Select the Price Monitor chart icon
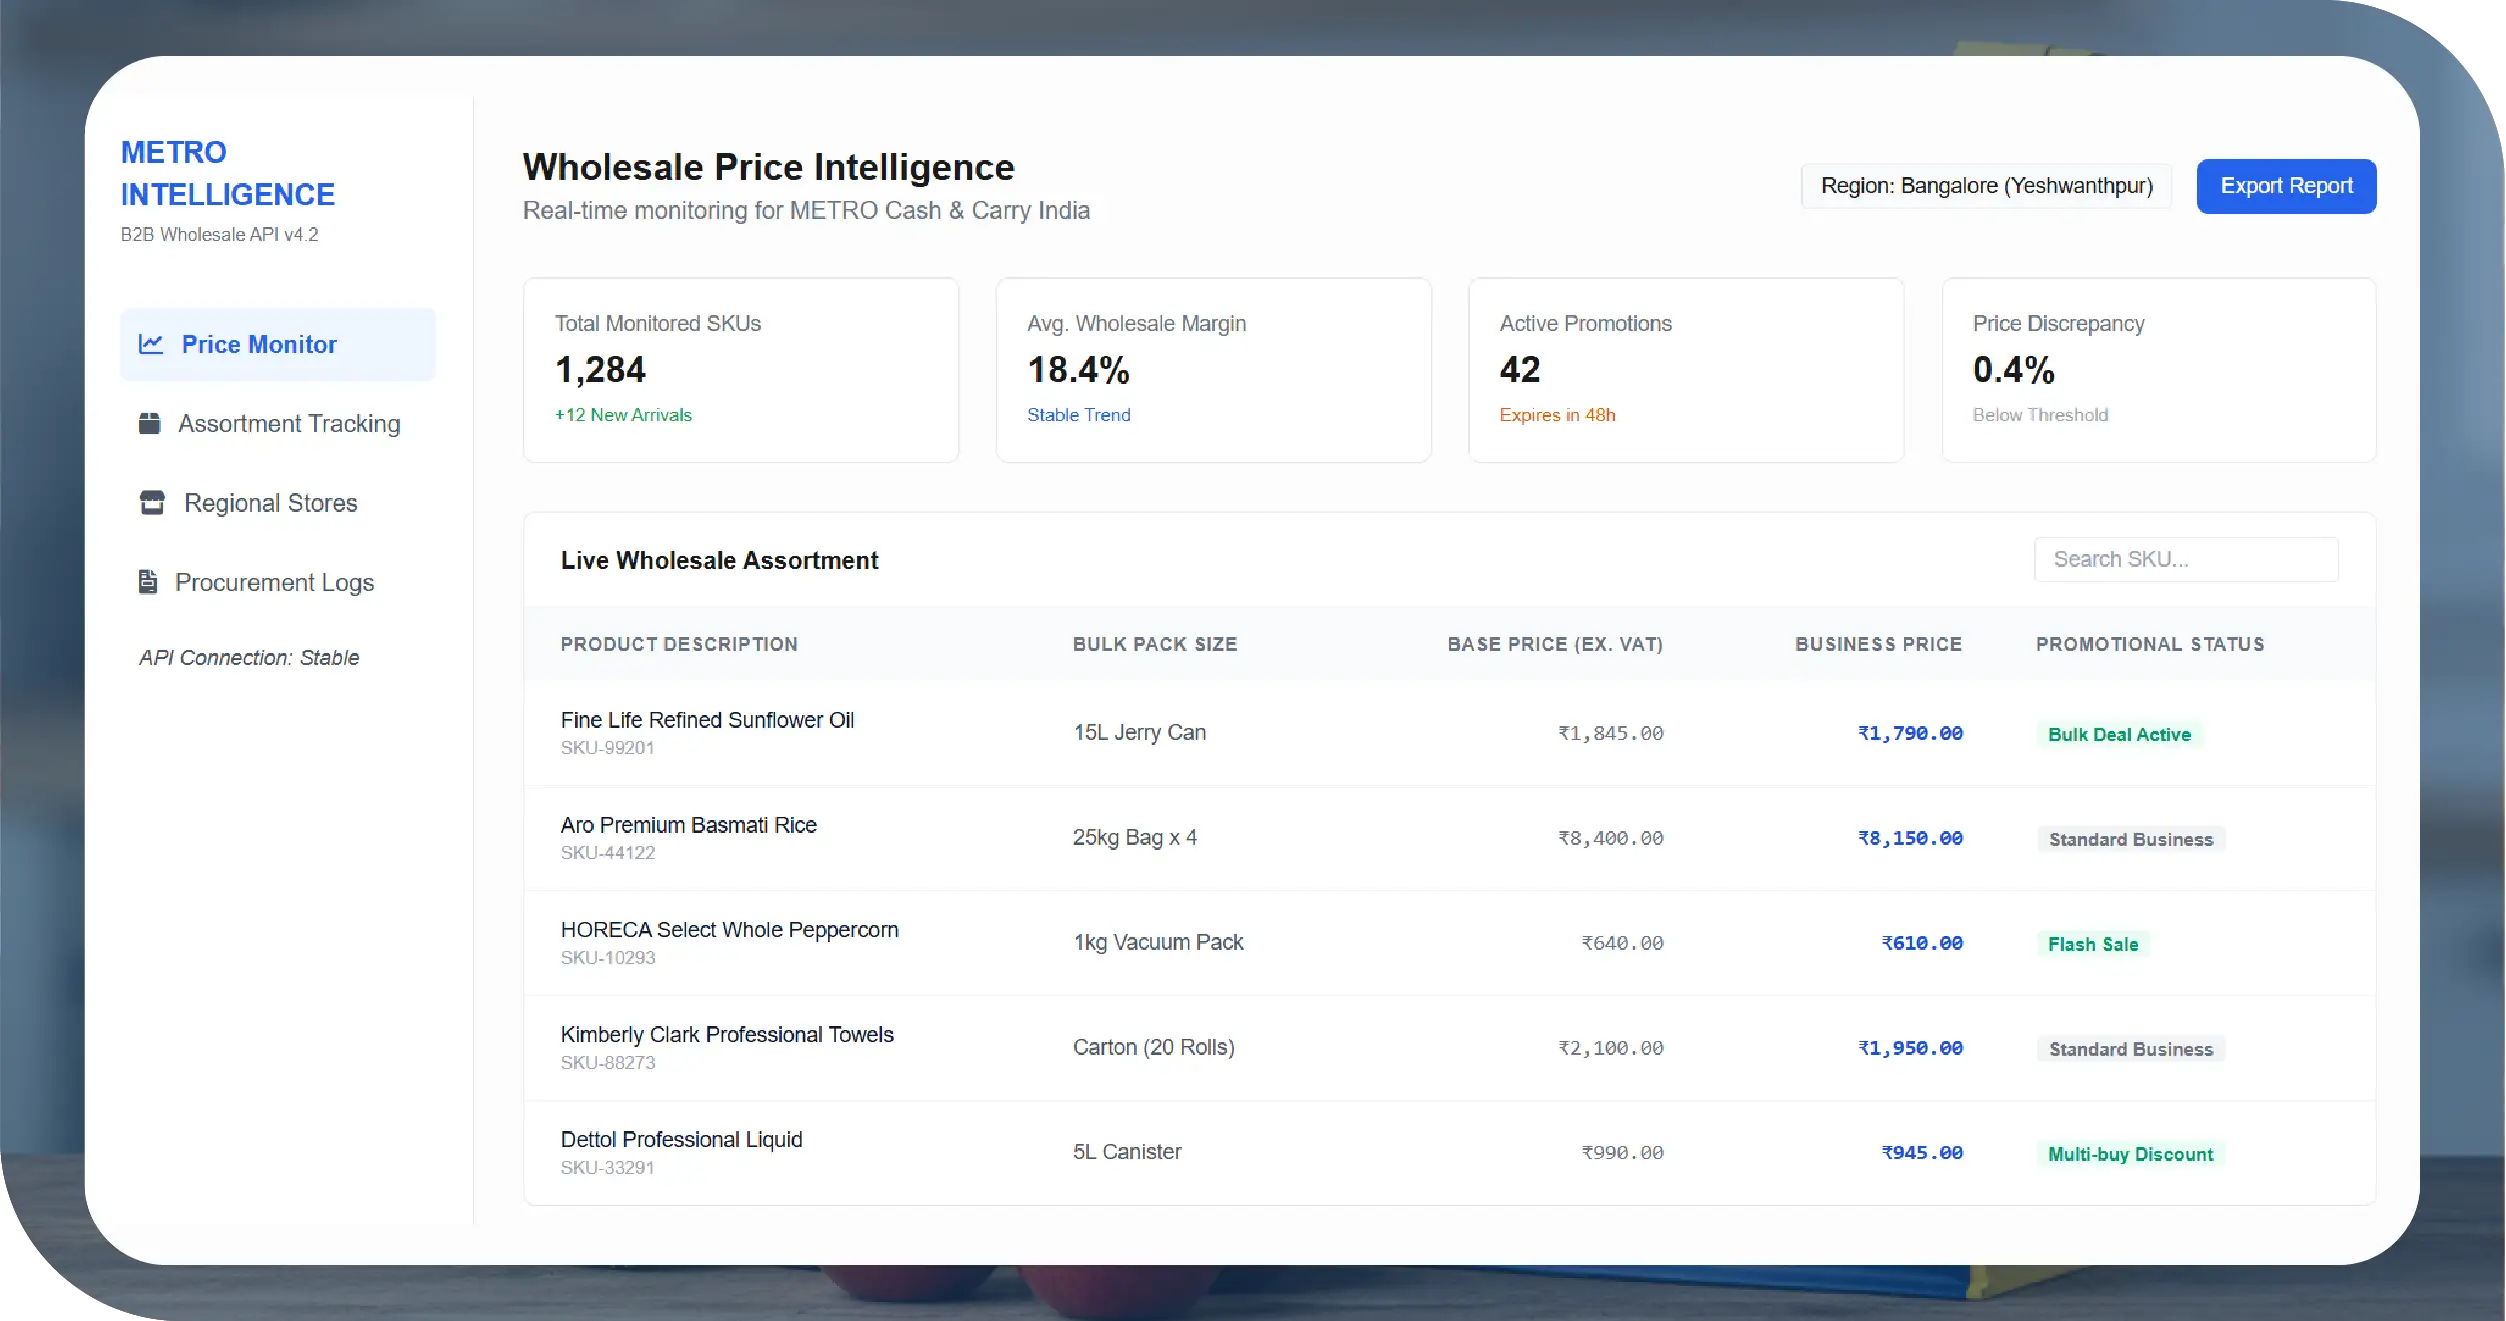Screen dimensions: 2506x1321 [150, 344]
